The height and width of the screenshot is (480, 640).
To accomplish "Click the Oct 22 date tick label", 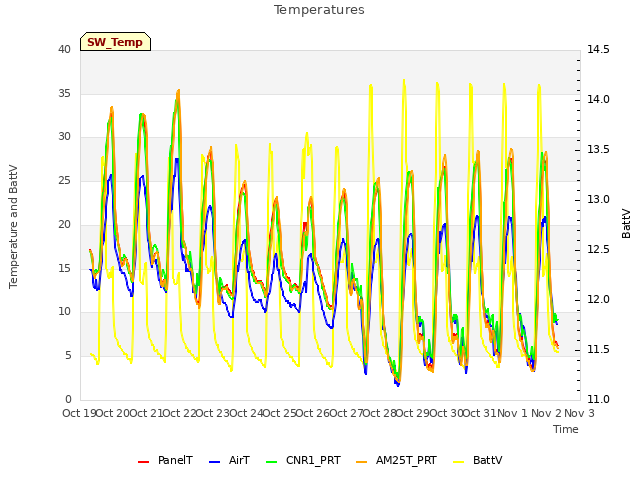I will coord(180,413).
